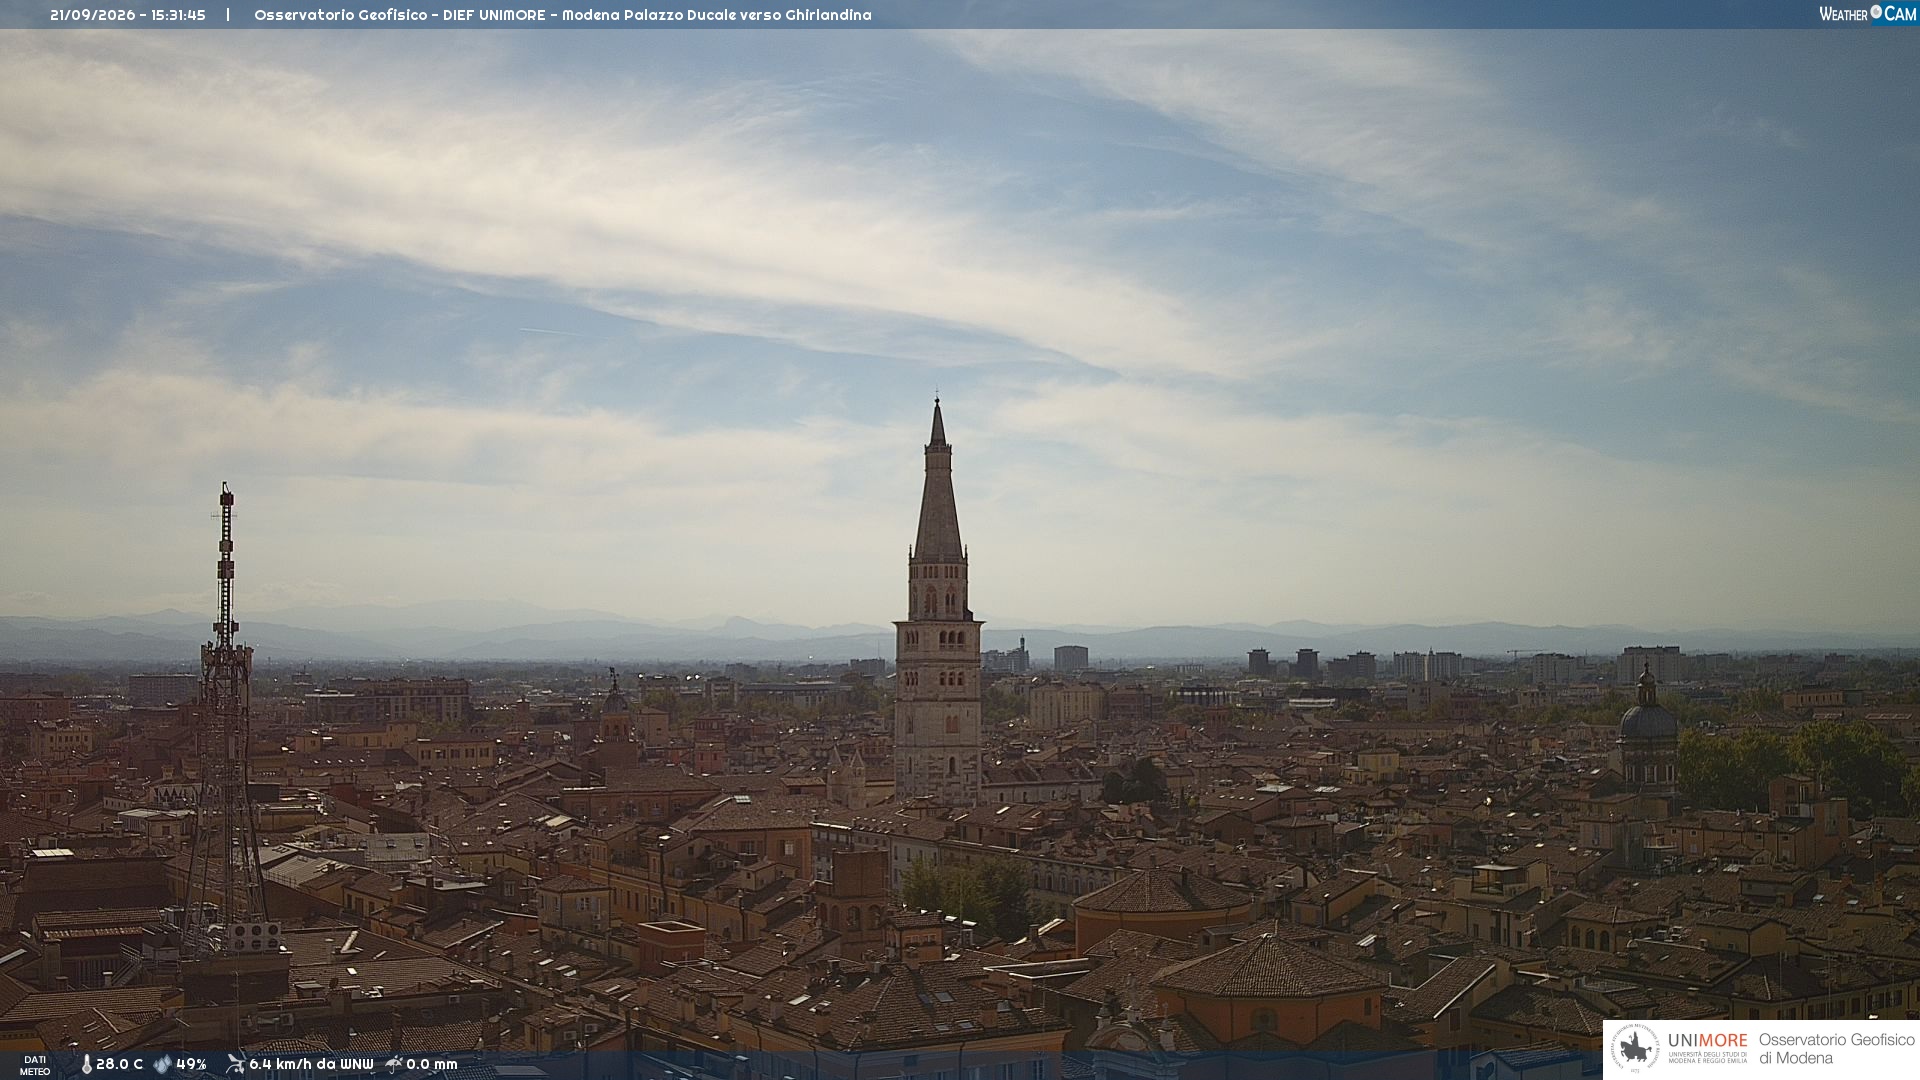Click the UNIMORE university seal icon
The image size is (1920, 1080).
point(1635,1049)
